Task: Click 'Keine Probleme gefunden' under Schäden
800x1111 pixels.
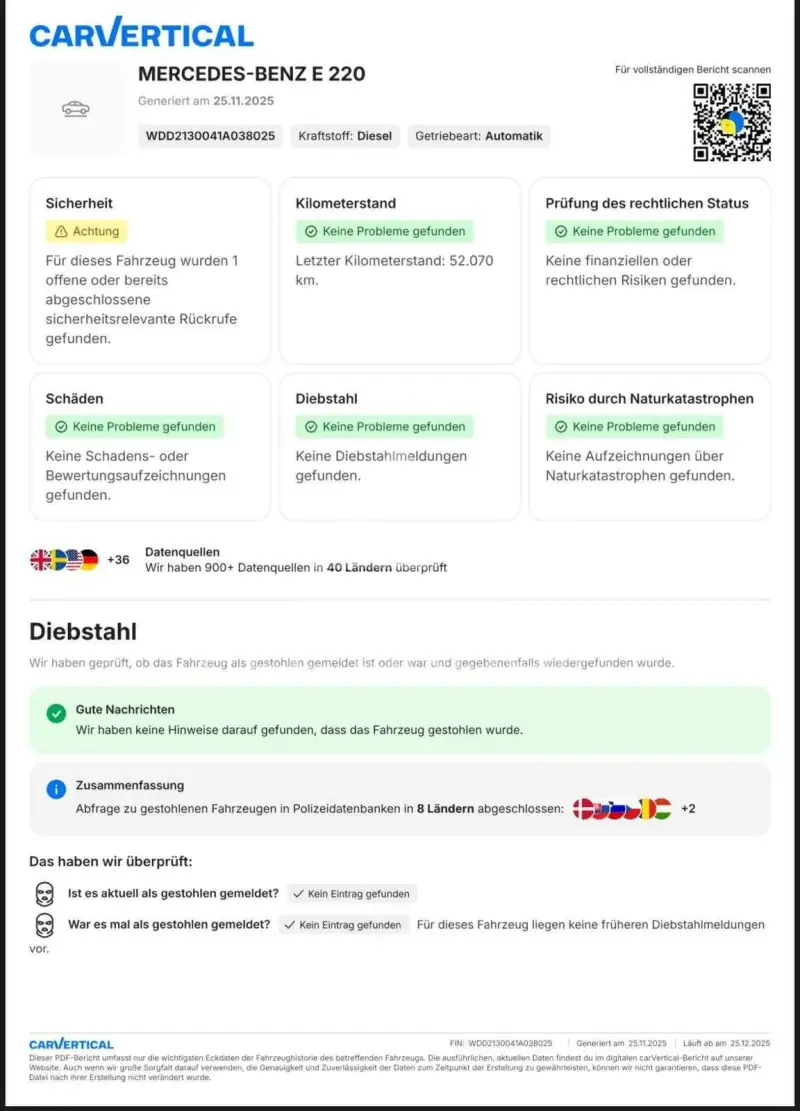Action: tap(135, 427)
